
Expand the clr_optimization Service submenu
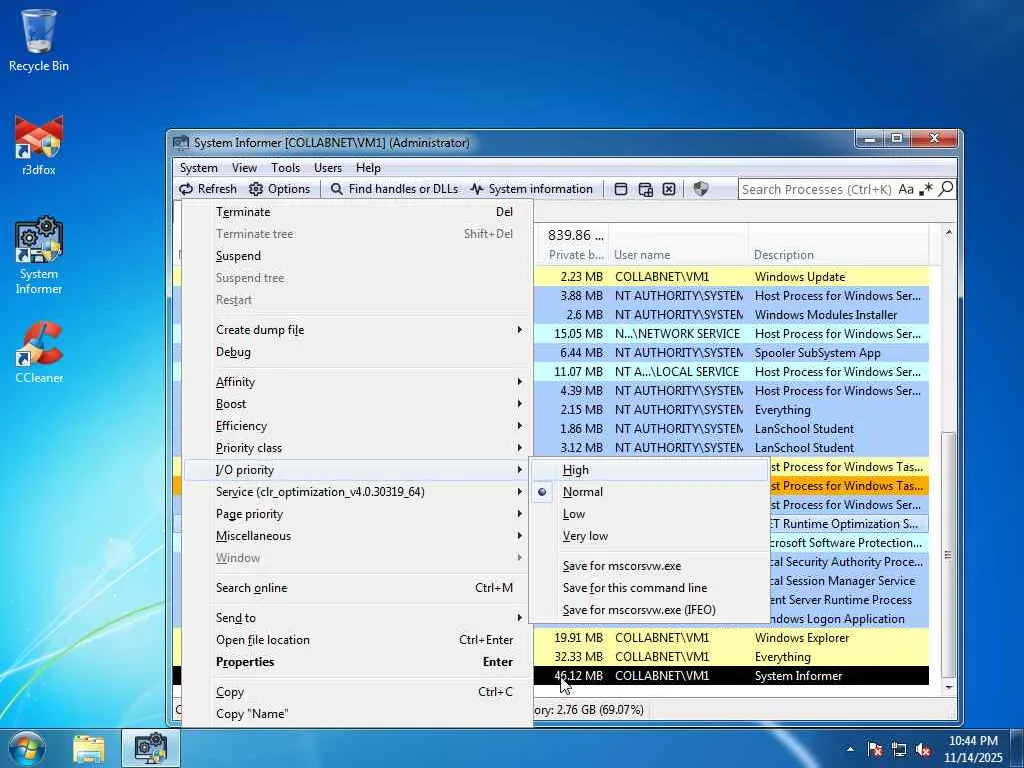pyautogui.click(x=357, y=492)
